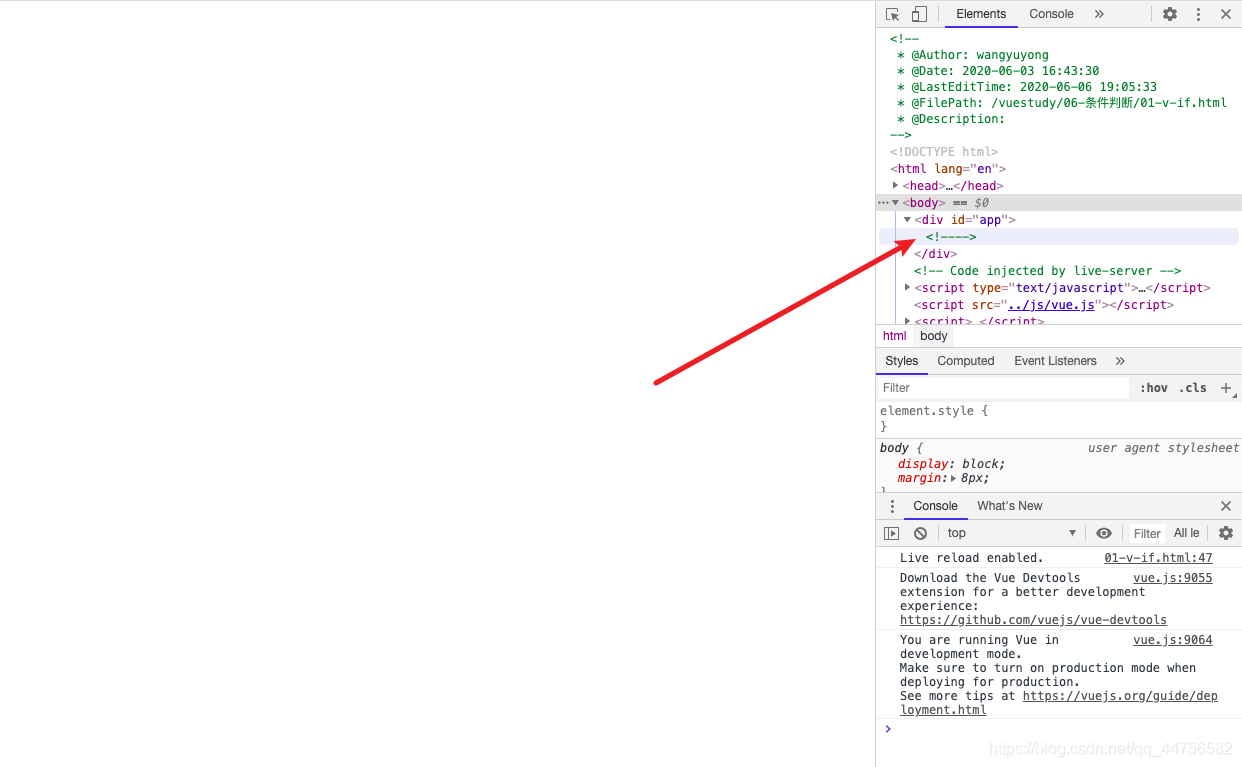Viewport: 1242px width, 767px height.
Task: Open the All levels log dropdown
Action: click(1188, 533)
